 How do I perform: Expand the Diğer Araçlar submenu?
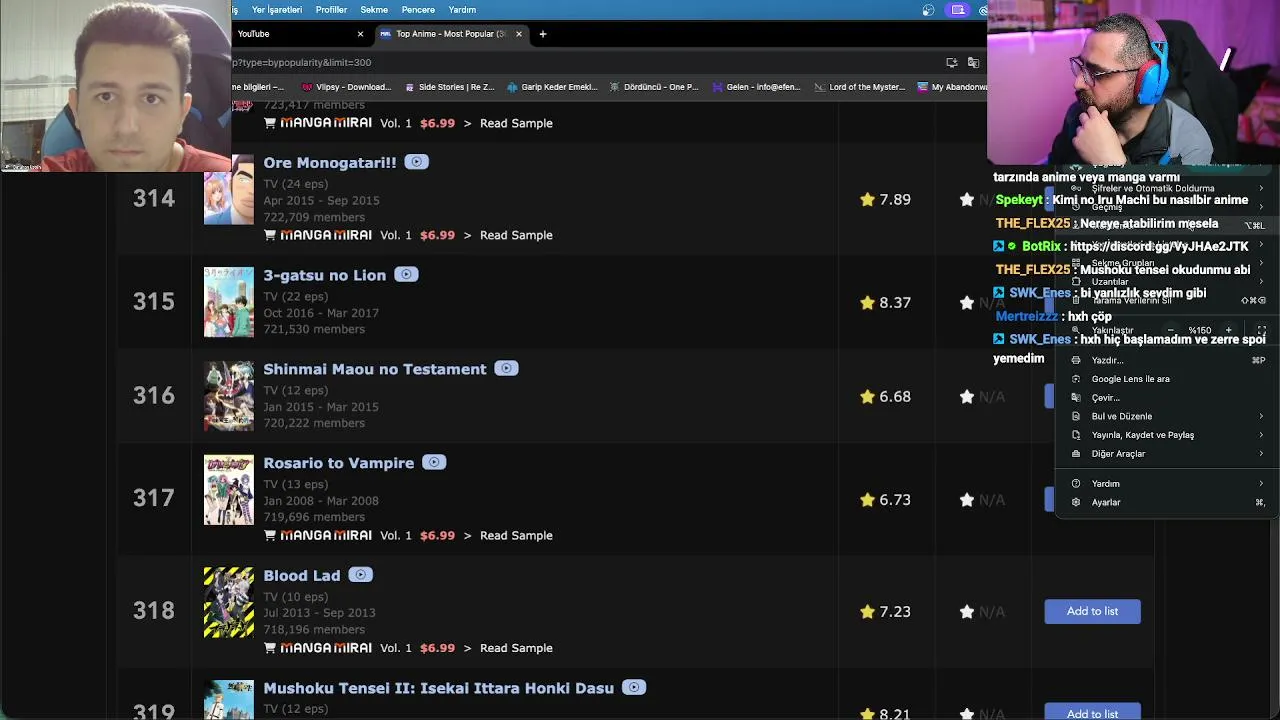(x=1168, y=454)
